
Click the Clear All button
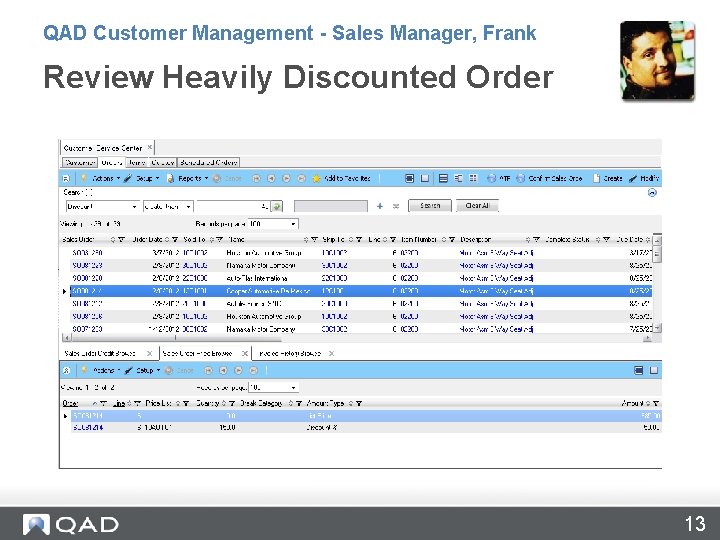[477, 206]
